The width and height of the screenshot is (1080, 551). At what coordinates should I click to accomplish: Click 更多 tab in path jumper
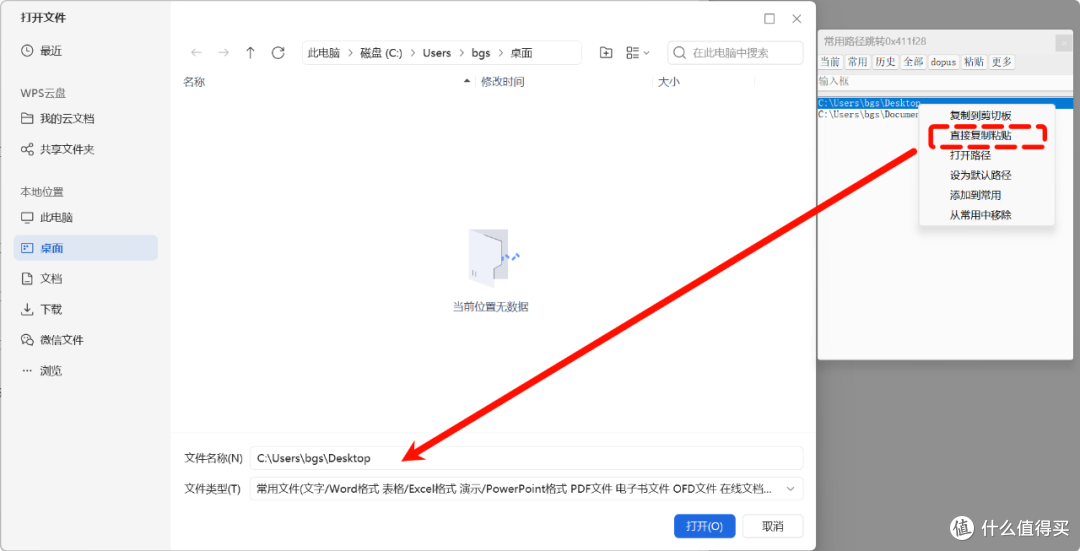coord(1001,62)
